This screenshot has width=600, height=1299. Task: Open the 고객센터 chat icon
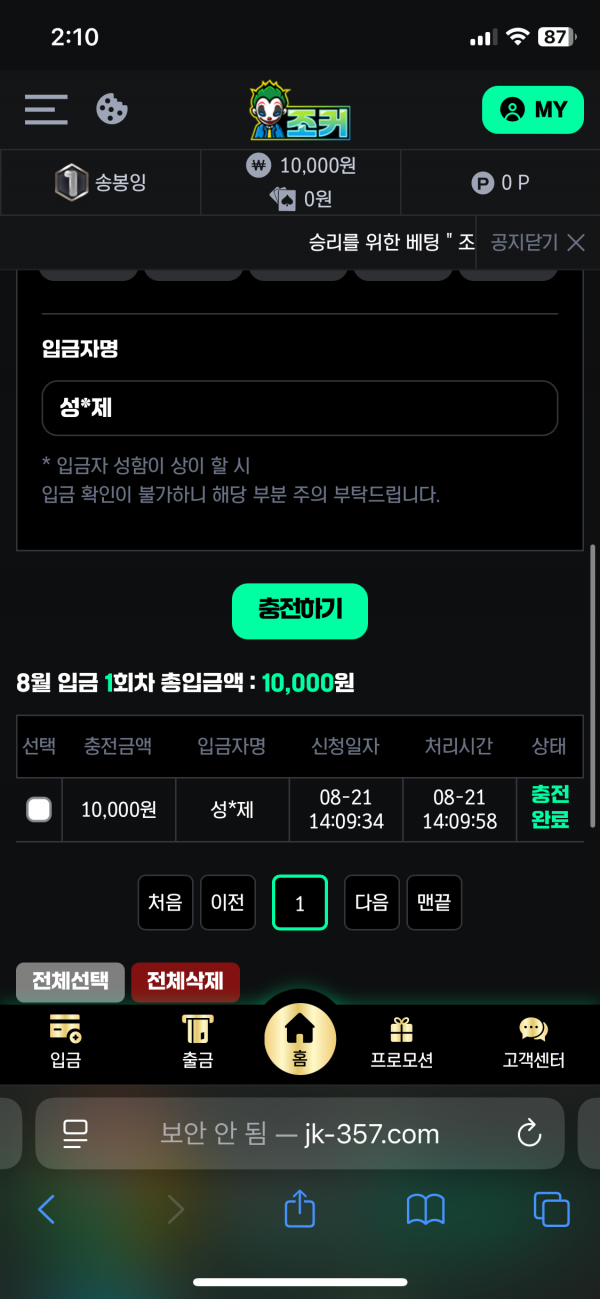click(534, 1041)
